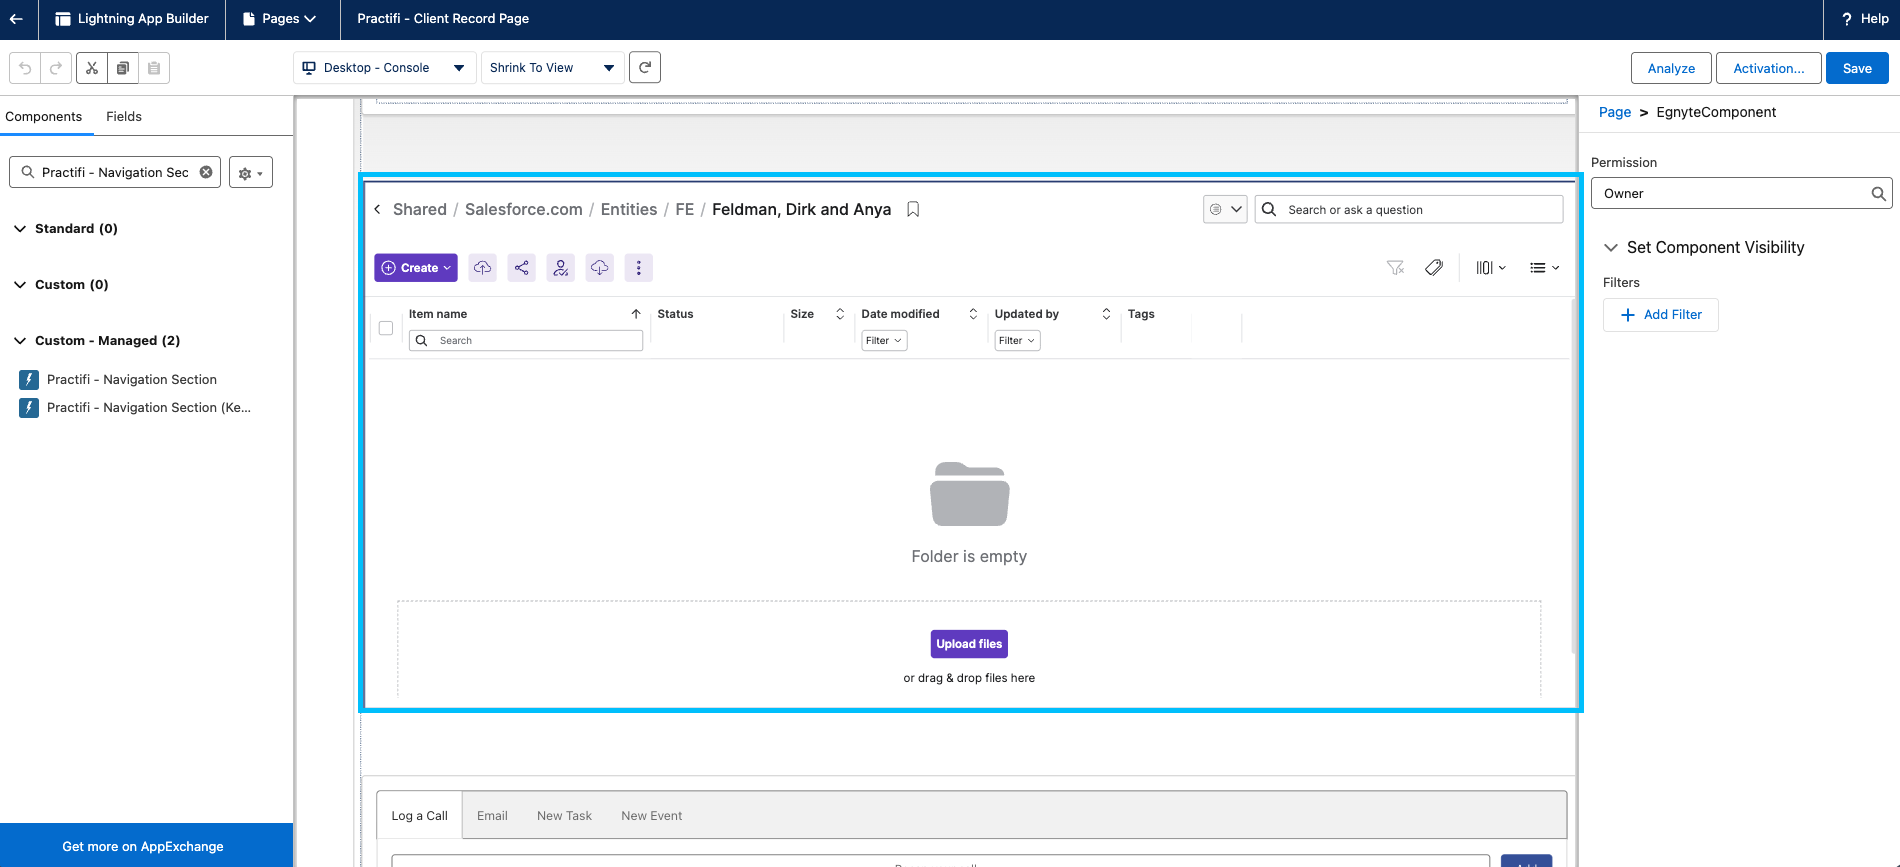Screen dimensions: 1900x867
Task: Click the Help question mark icon
Action: [1846, 19]
